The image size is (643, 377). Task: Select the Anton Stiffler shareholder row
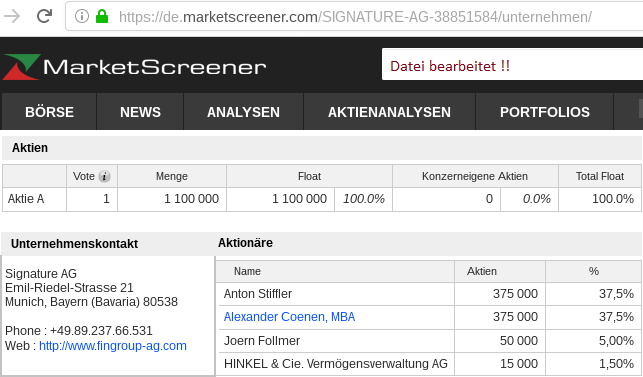pos(429,294)
